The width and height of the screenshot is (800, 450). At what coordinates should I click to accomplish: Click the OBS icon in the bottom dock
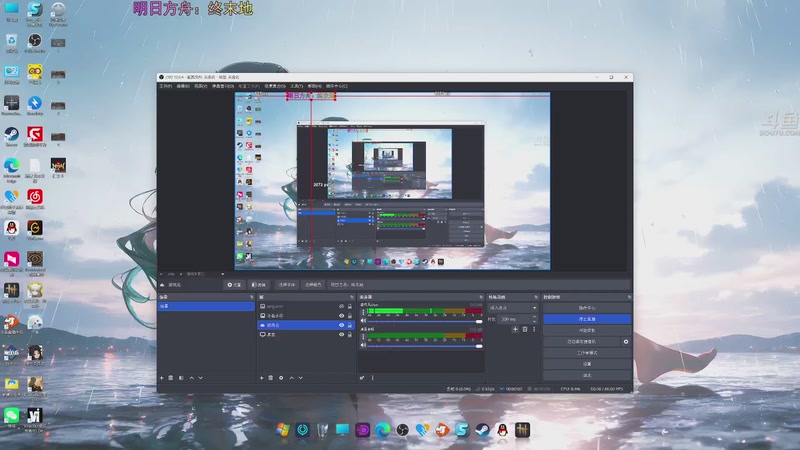[x=403, y=430]
